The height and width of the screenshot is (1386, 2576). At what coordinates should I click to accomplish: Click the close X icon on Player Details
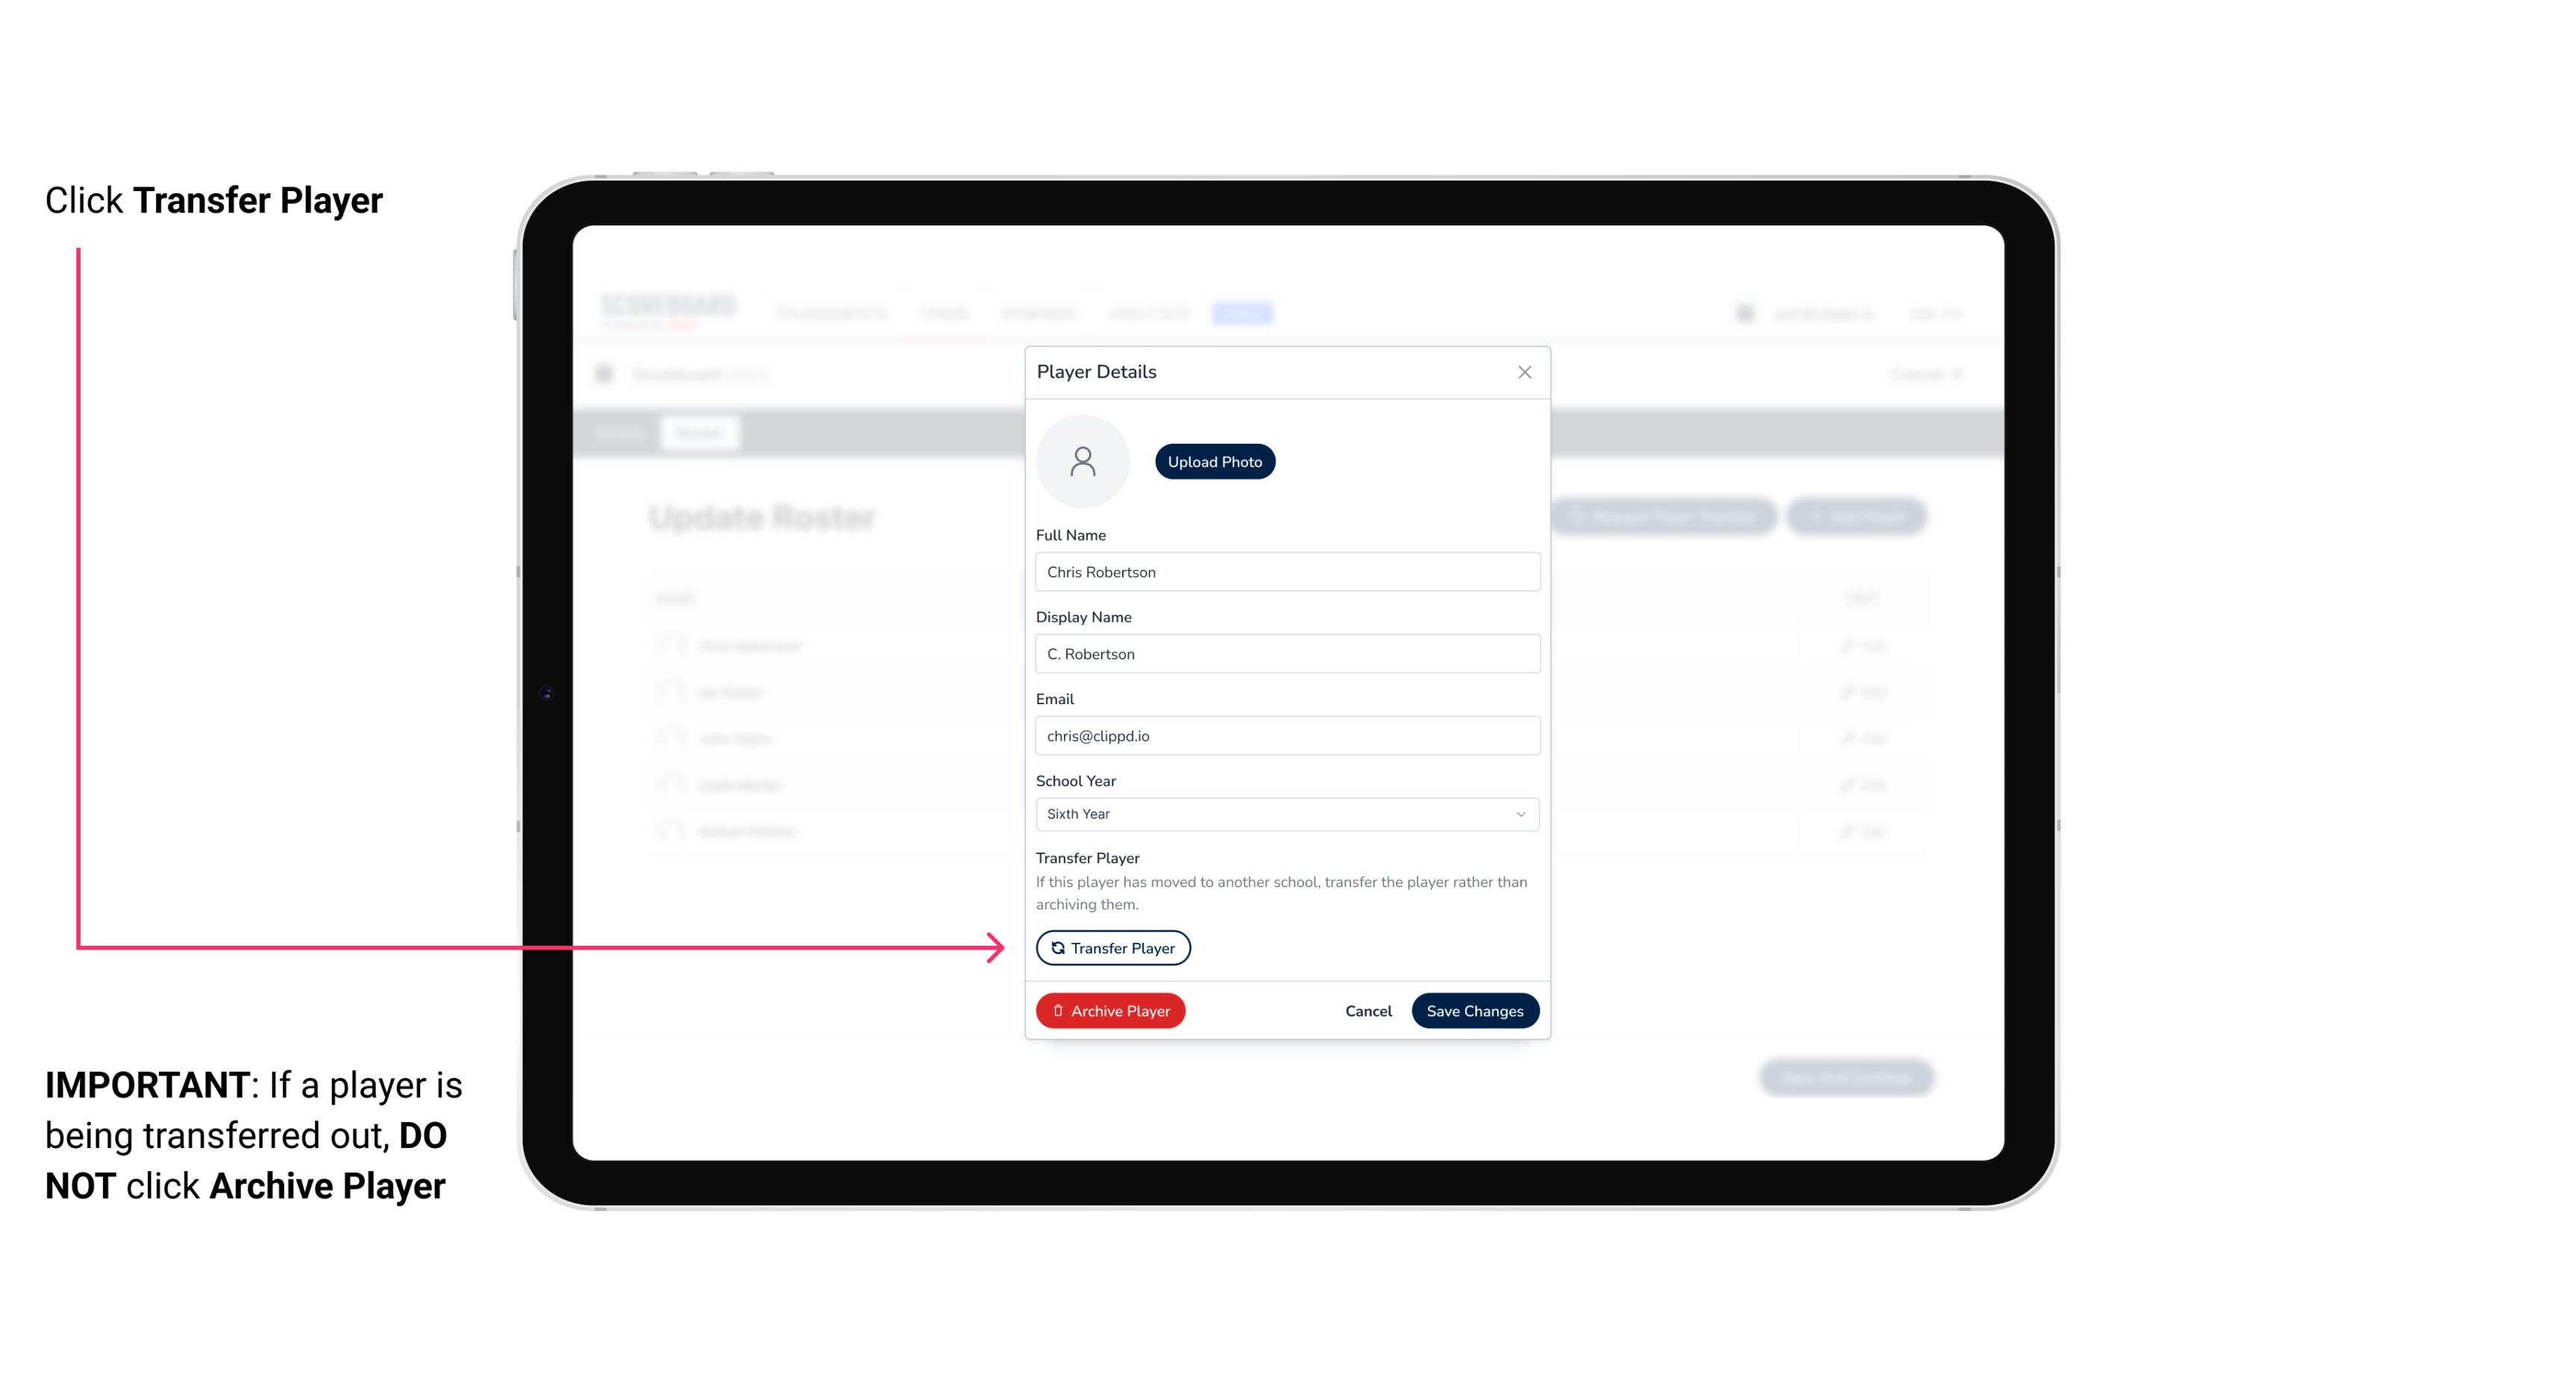click(1524, 372)
